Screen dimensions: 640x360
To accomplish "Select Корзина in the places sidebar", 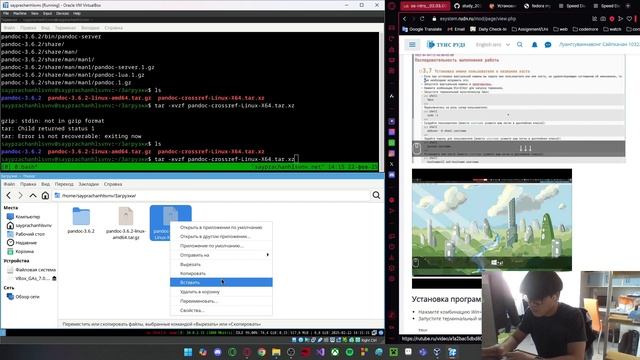I will coord(20,251).
